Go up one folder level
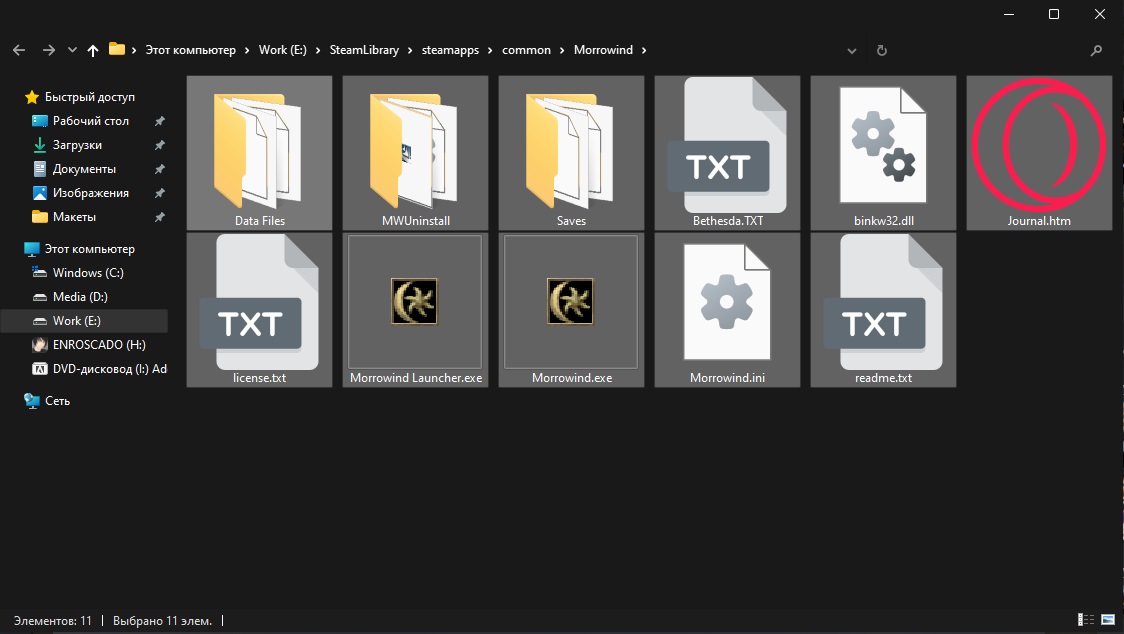This screenshot has height=634, width=1124. pos(92,50)
